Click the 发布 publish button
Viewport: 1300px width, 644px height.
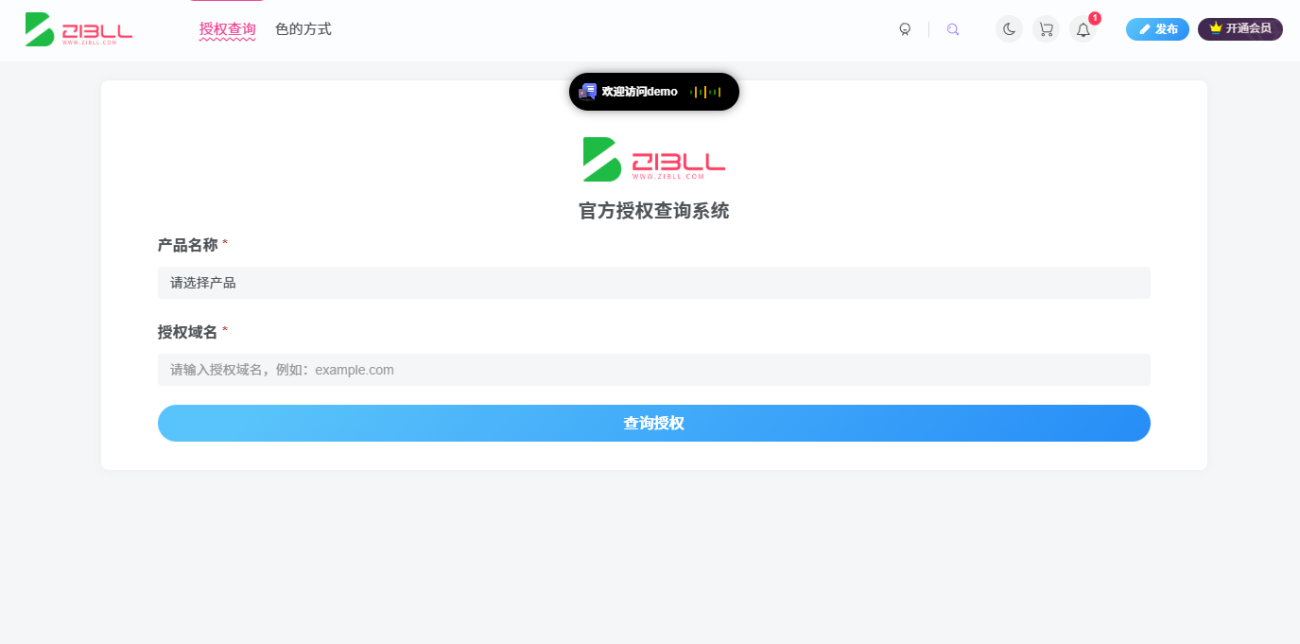click(1157, 29)
